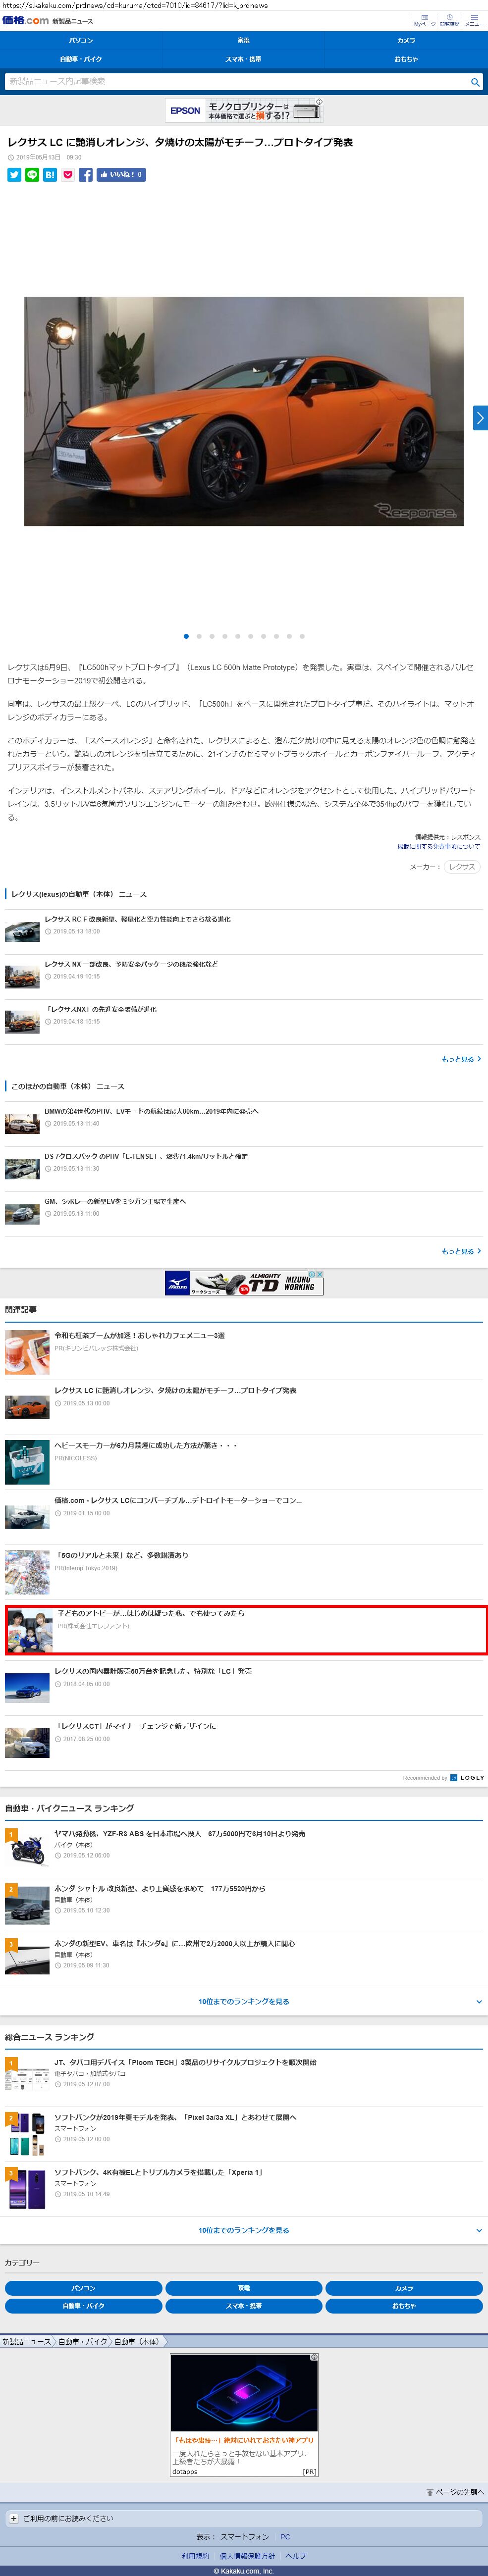Share the article on Facebook
This screenshot has width=488, height=2576.
click(x=86, y=174)
